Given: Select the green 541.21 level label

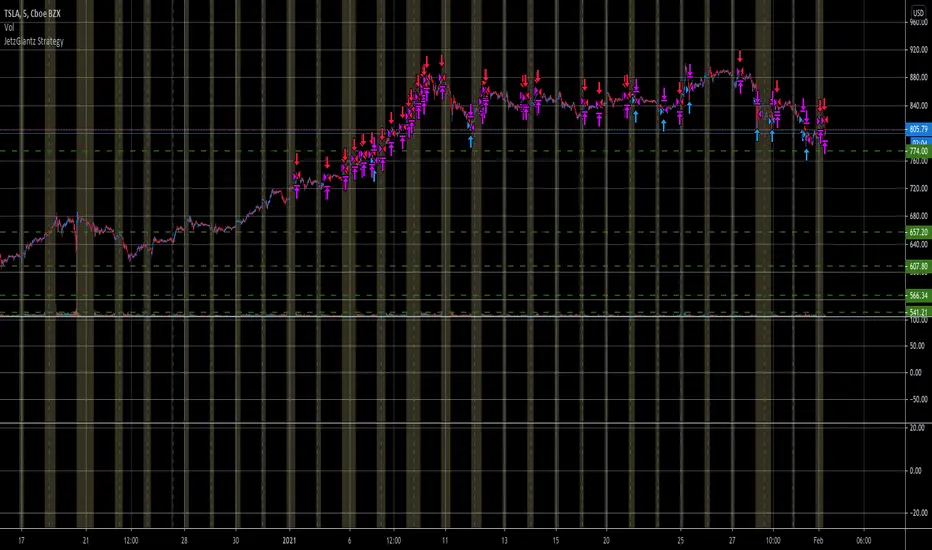Looking at the screenshot, I should [918, 312].
